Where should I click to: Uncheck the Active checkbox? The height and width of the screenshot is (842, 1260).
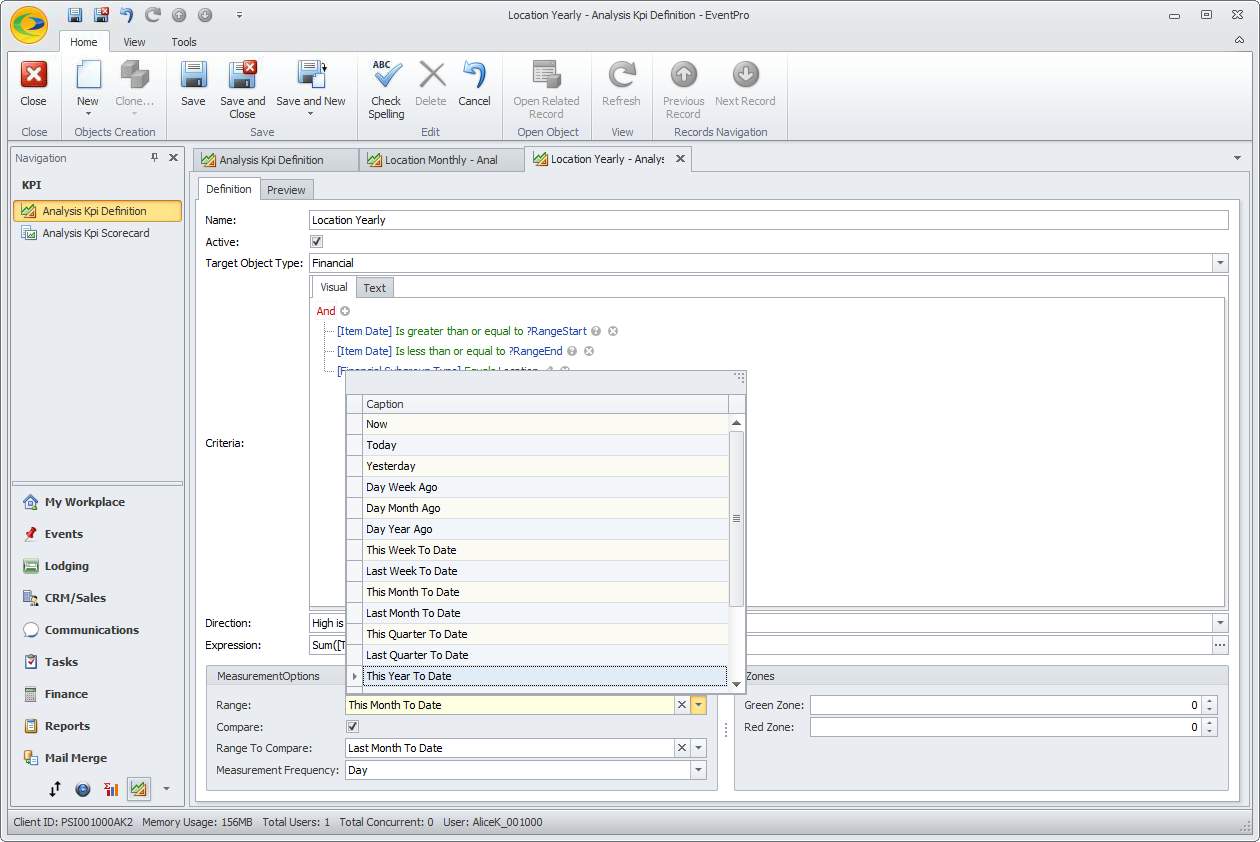[317, 242]
